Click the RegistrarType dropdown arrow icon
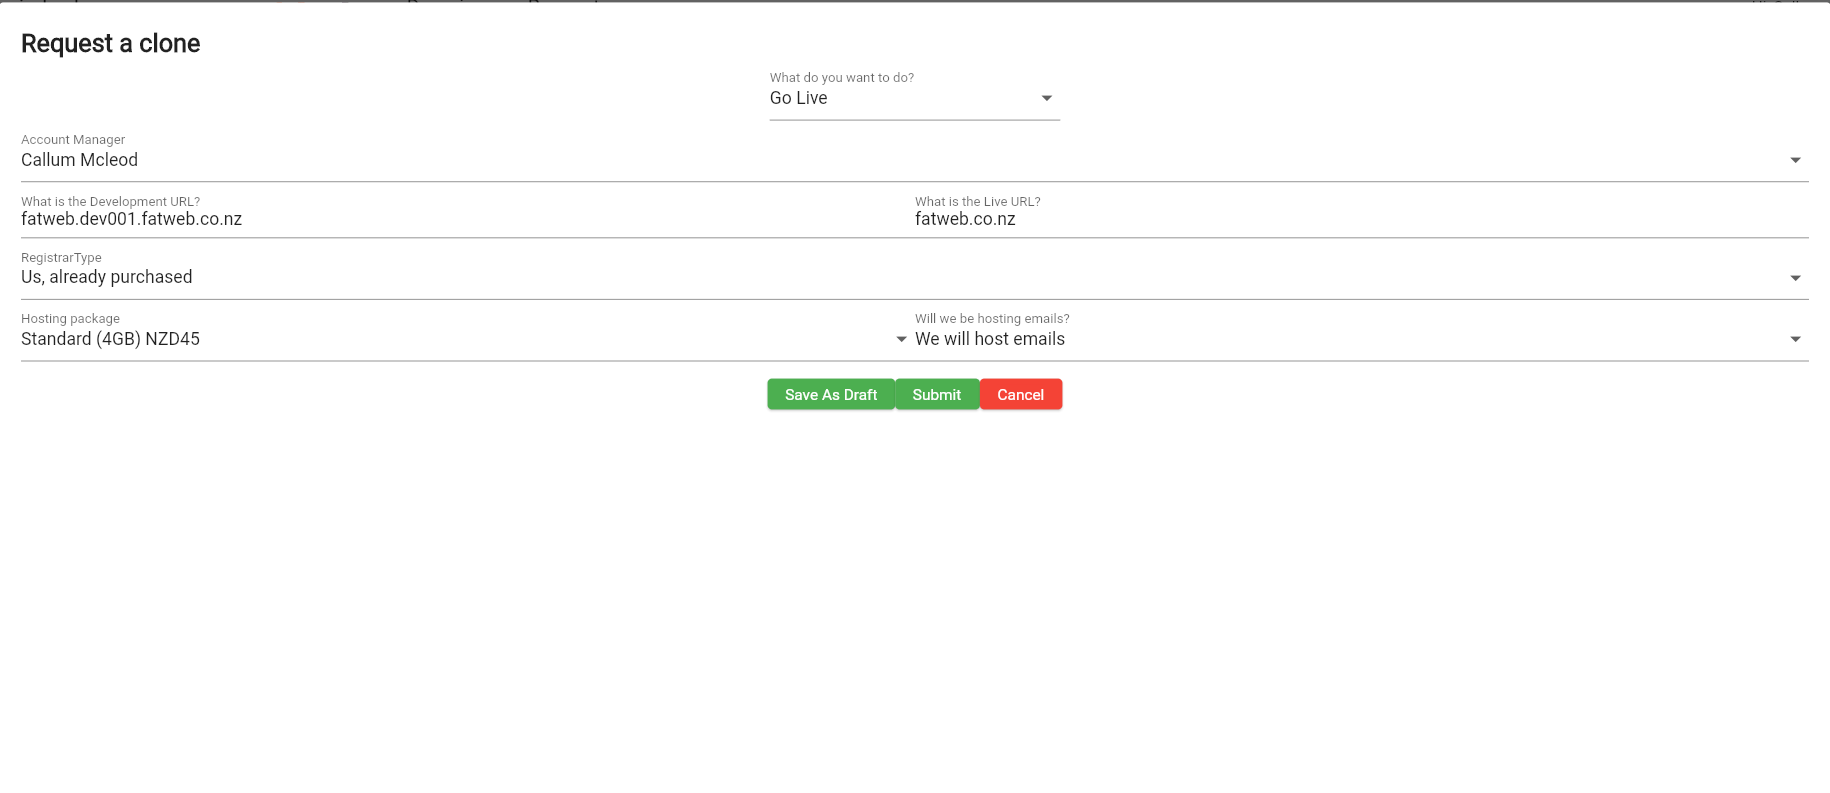The image size is (1830, 793). coord(1795,278)
